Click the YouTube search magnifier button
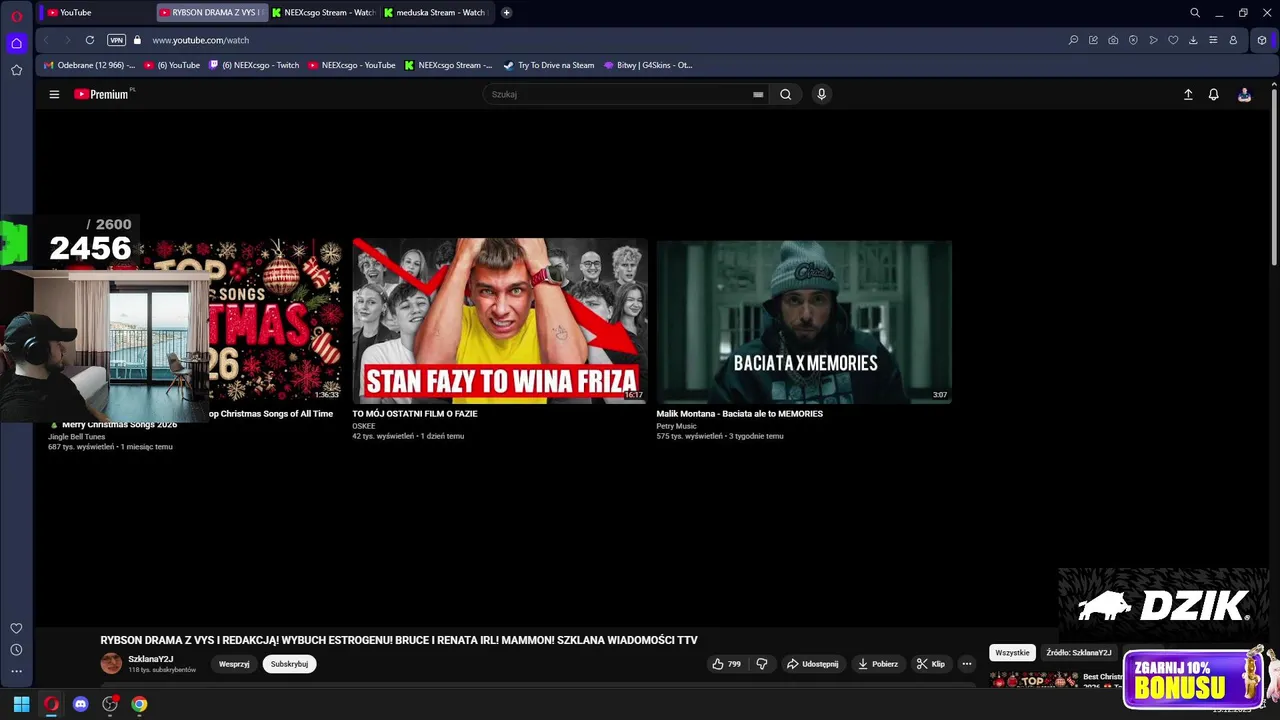Viewport: 1280px width, 720px height. [x=786, y=94]
